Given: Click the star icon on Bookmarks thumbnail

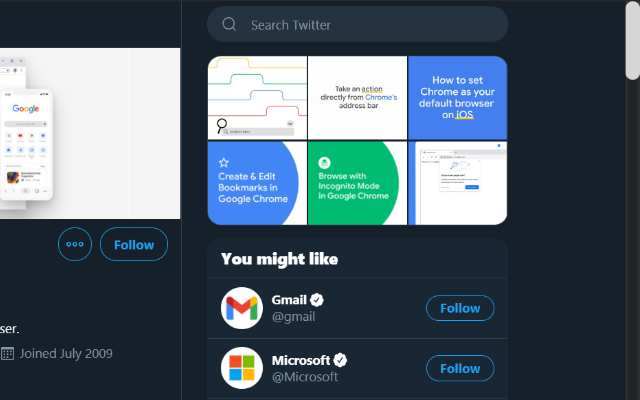Looking at the screenshot, I should tap(224, 162).
